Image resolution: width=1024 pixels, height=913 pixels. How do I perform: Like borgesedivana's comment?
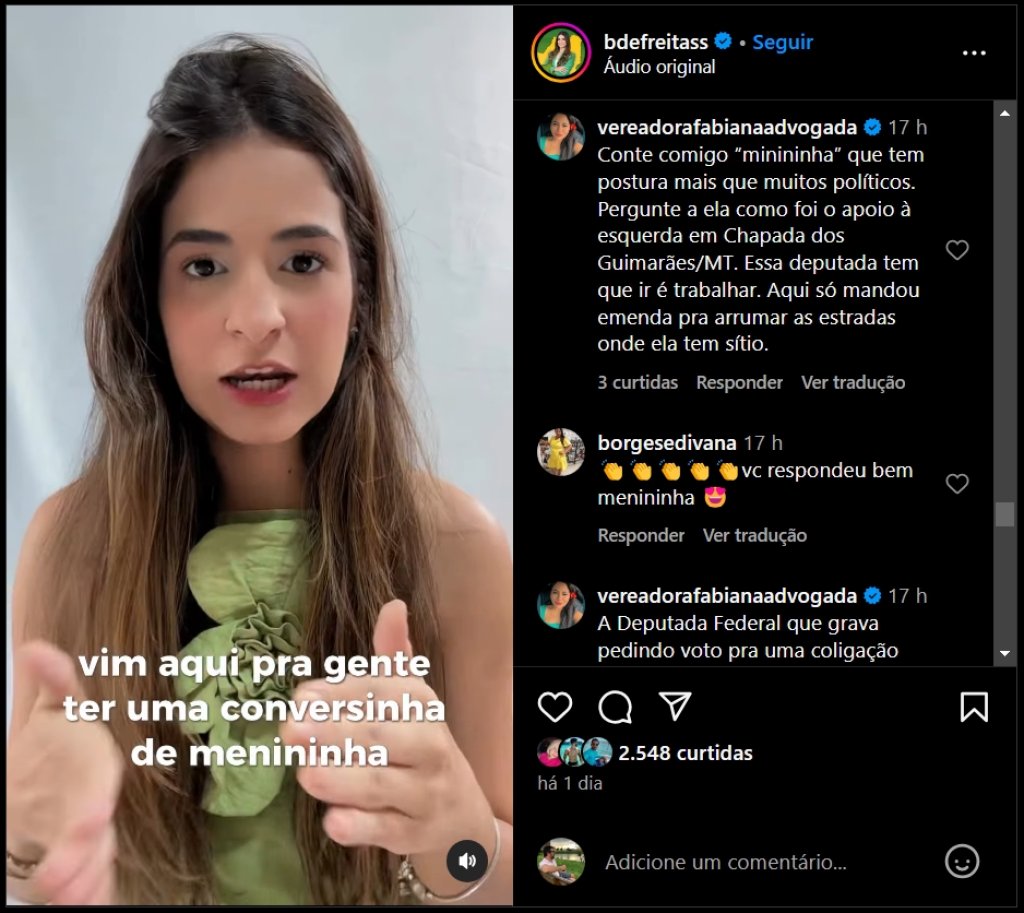[x=957, y=483]
